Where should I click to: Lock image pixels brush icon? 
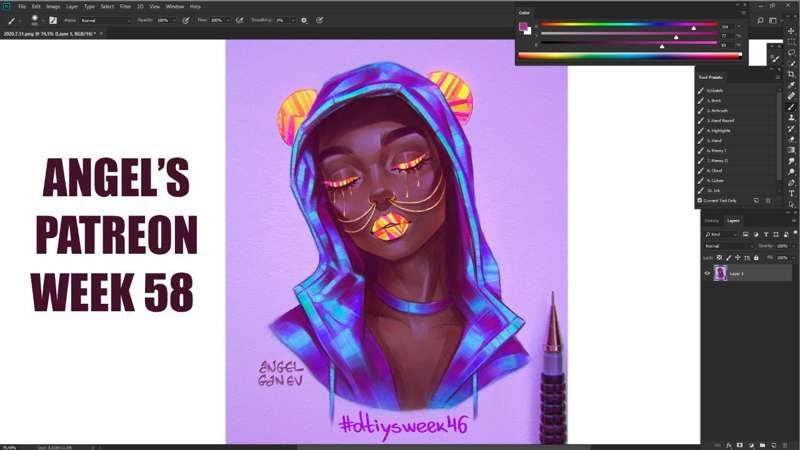click(729, 258)
